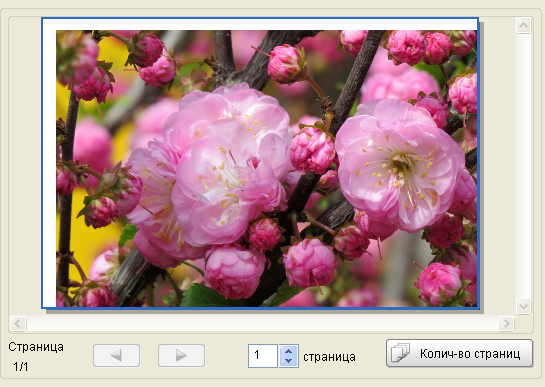Decrease page number with spinner down arrow
545x387 pixels.
288,361
